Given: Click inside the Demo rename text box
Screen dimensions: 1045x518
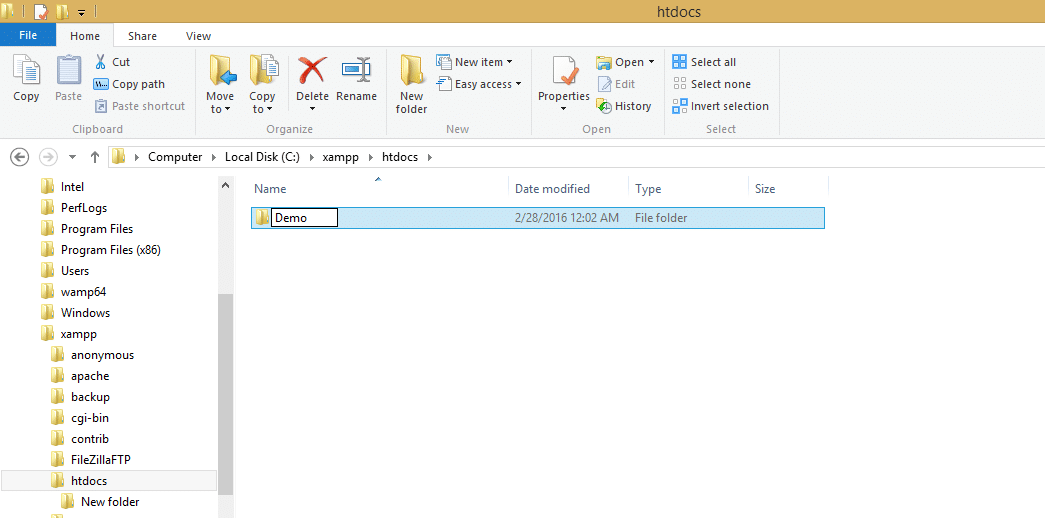Looking at the screenshot, I should click(x=305, y=218).
